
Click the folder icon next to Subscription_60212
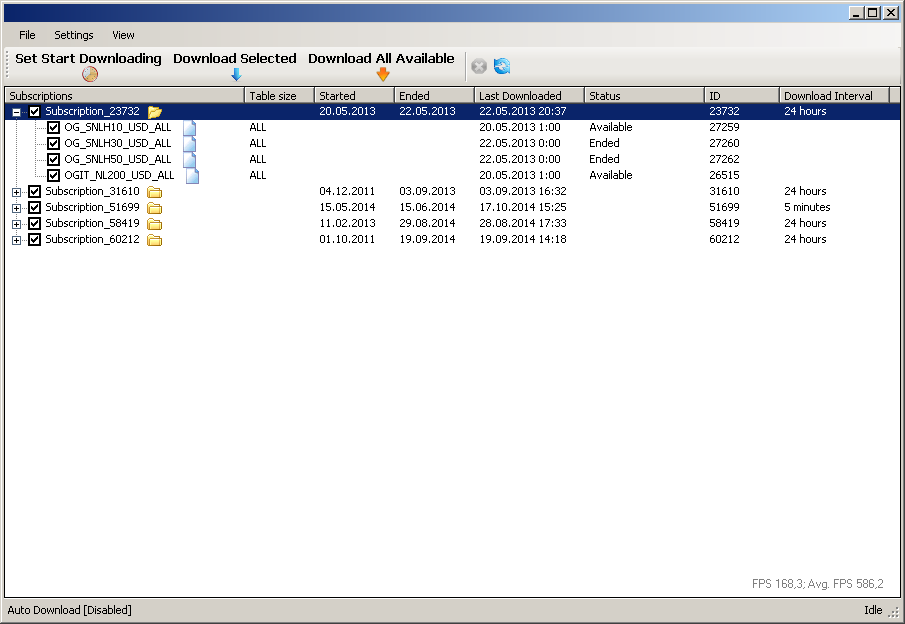click(154, 240)
